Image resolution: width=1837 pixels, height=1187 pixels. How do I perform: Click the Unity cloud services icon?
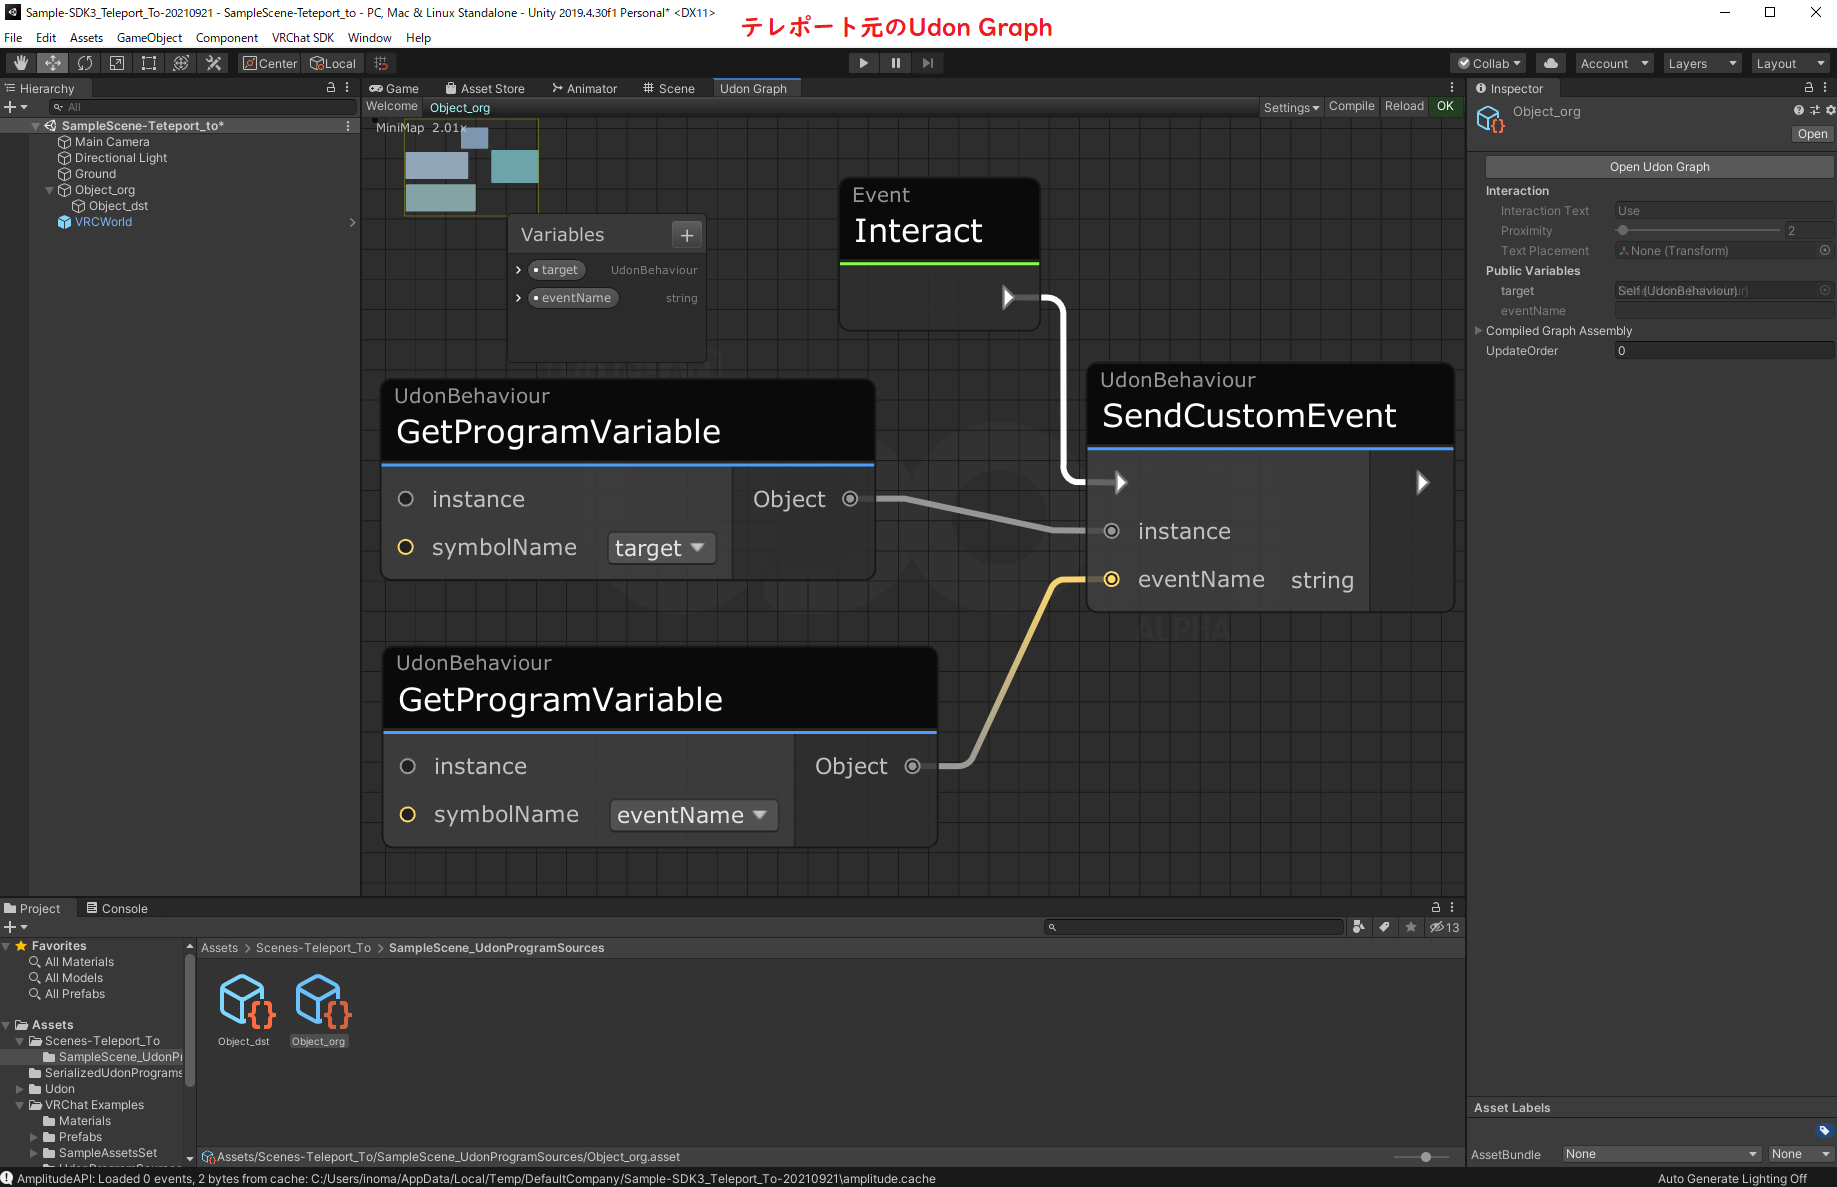(x=1551, y=63)
